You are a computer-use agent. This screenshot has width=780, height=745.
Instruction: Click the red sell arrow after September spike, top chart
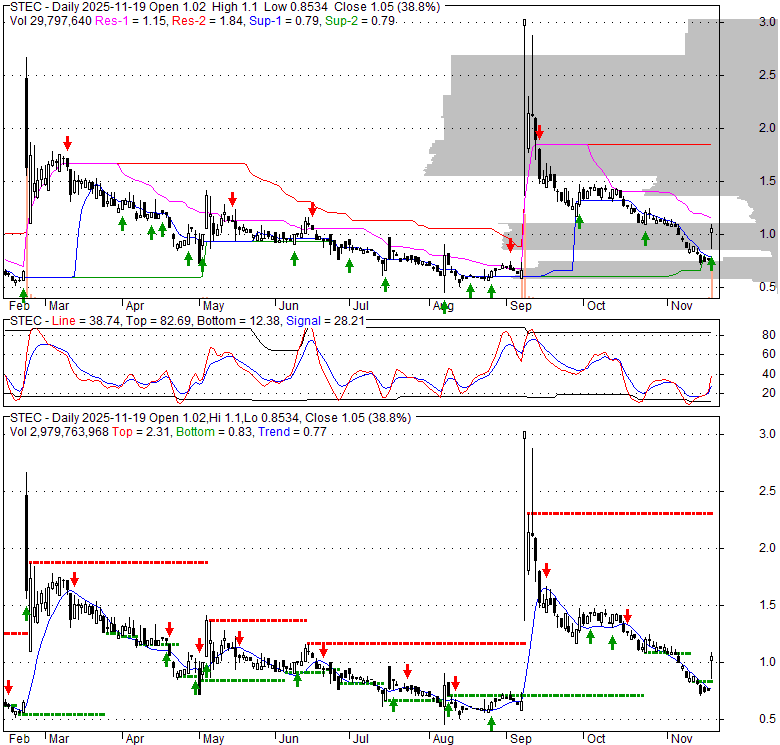pos(539,133)
